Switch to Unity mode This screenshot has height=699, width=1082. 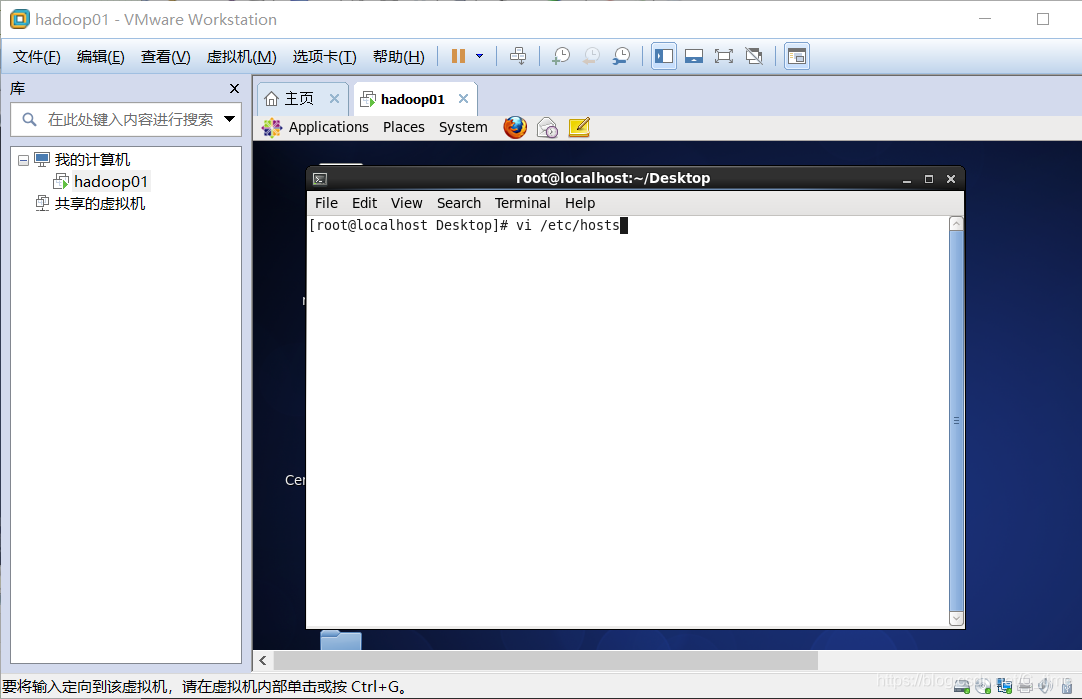(x=754, y=56)
